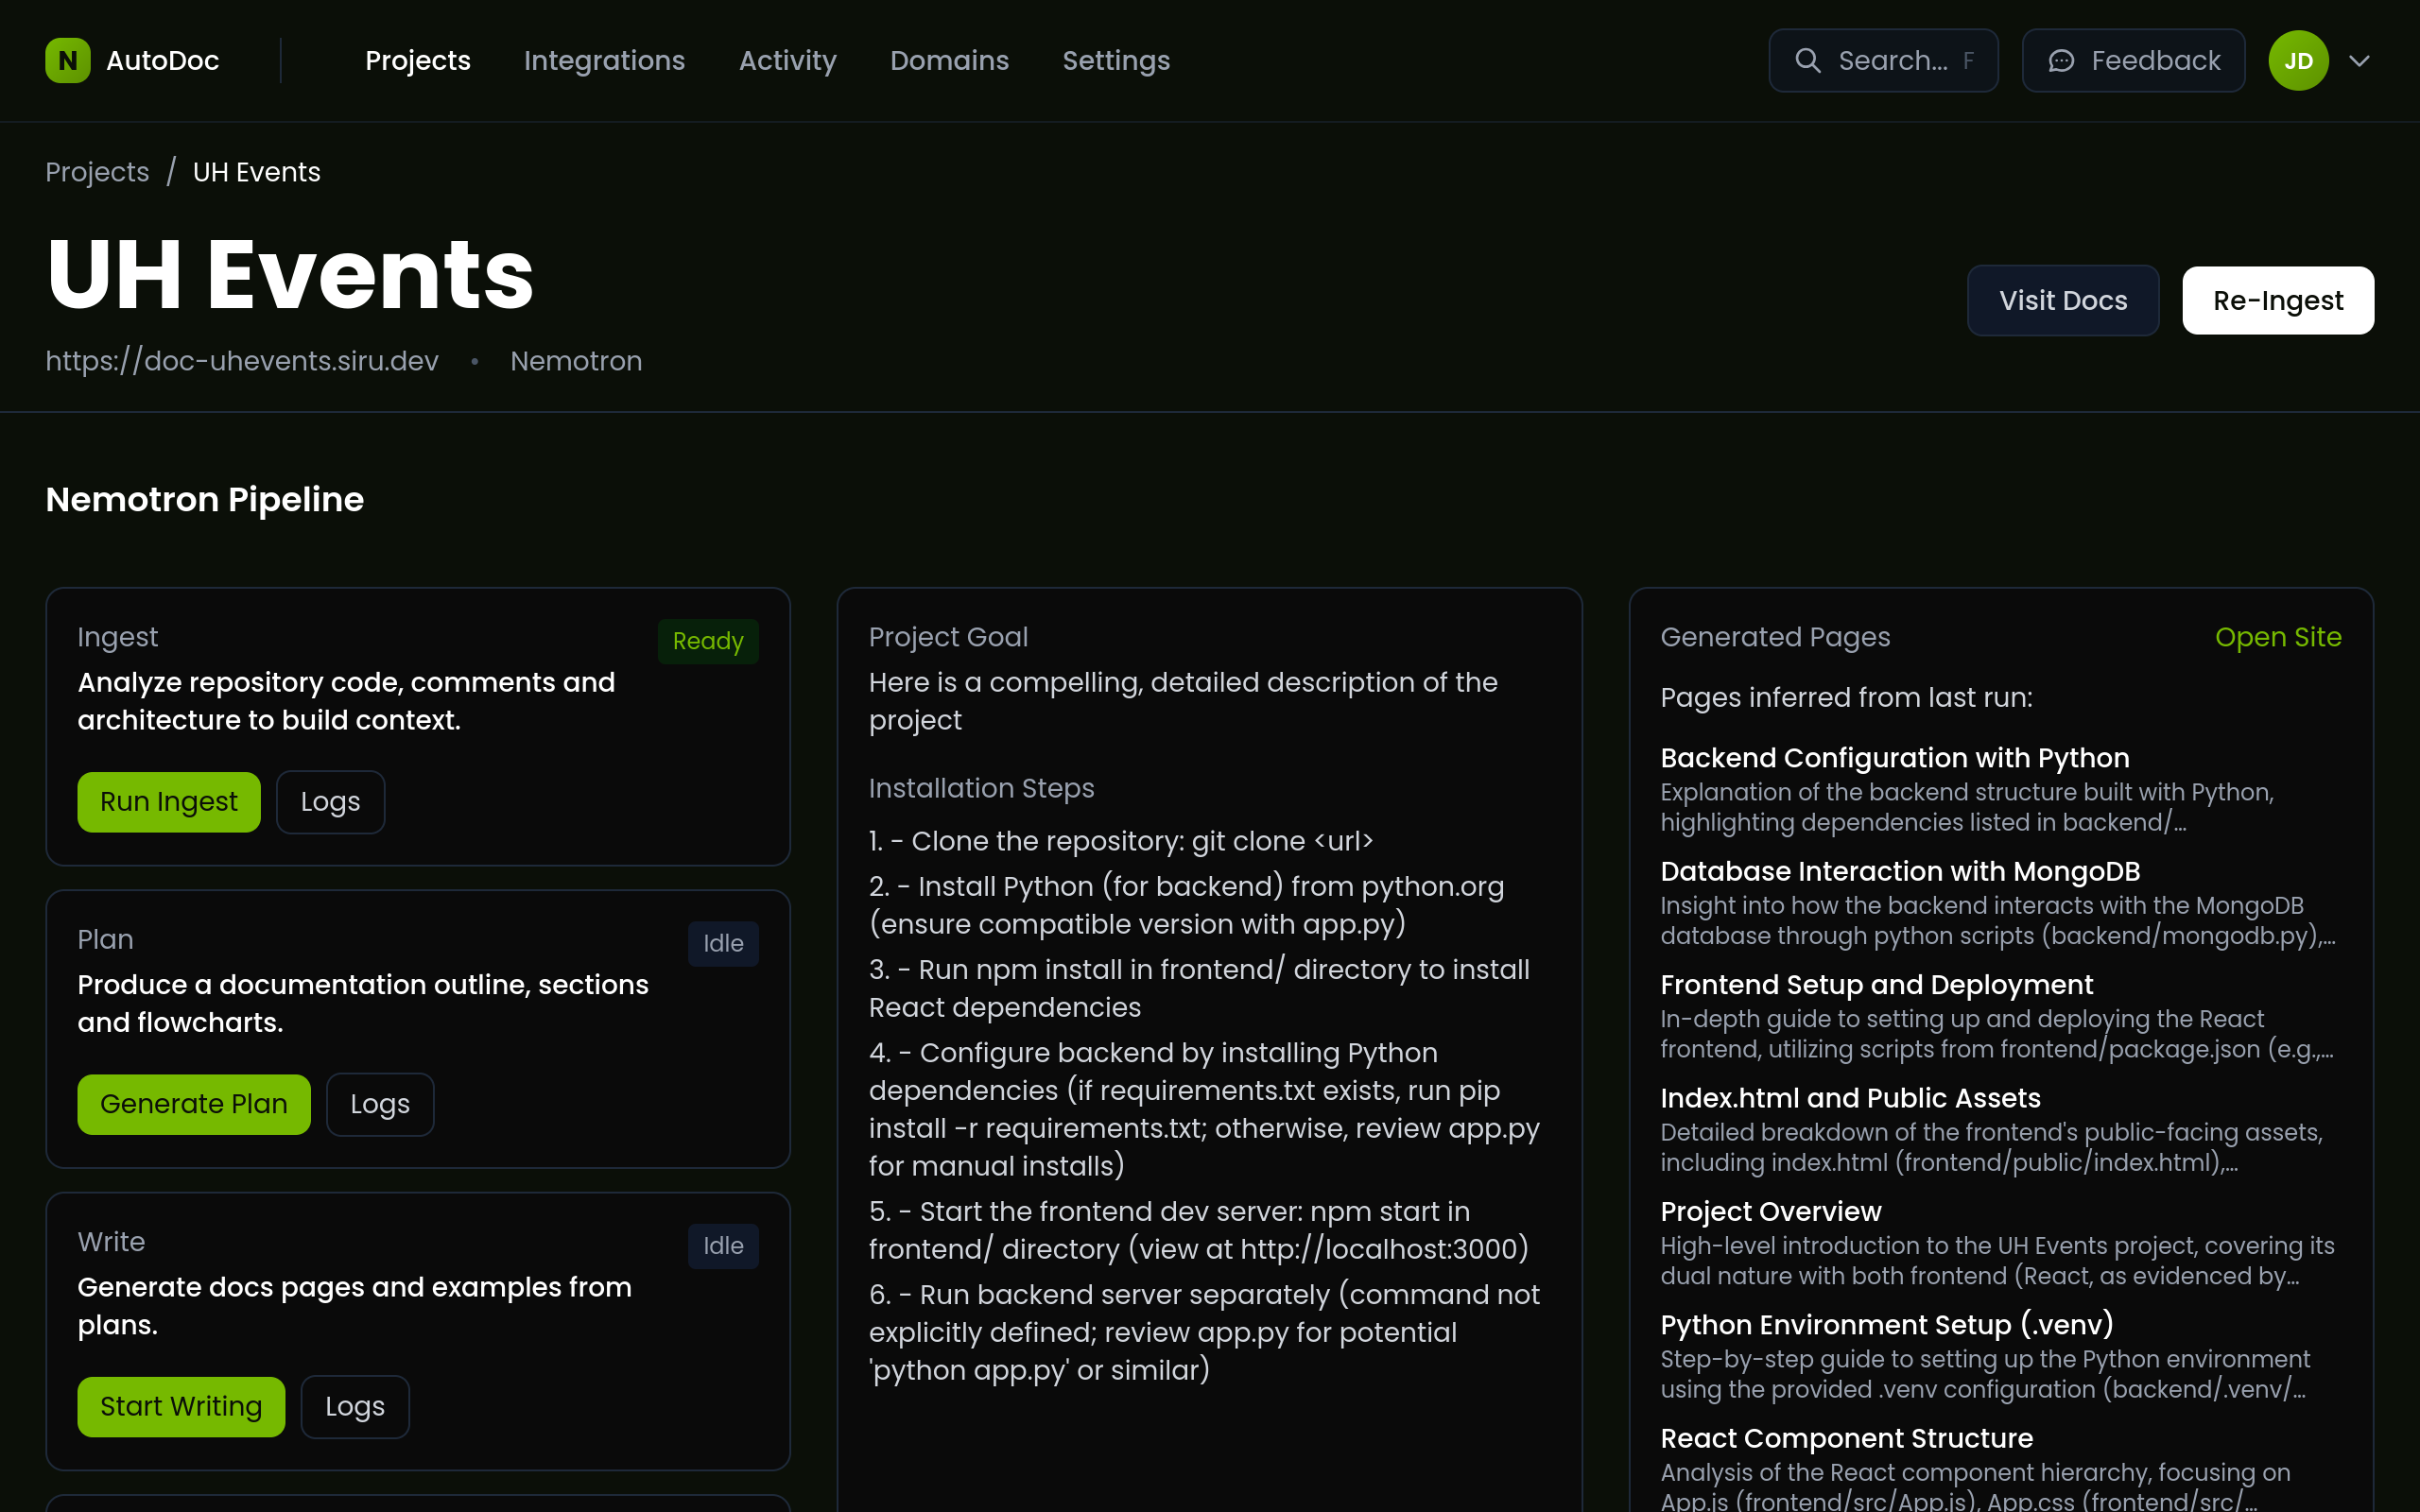Expand the account menu chevron

(2359, 61)
